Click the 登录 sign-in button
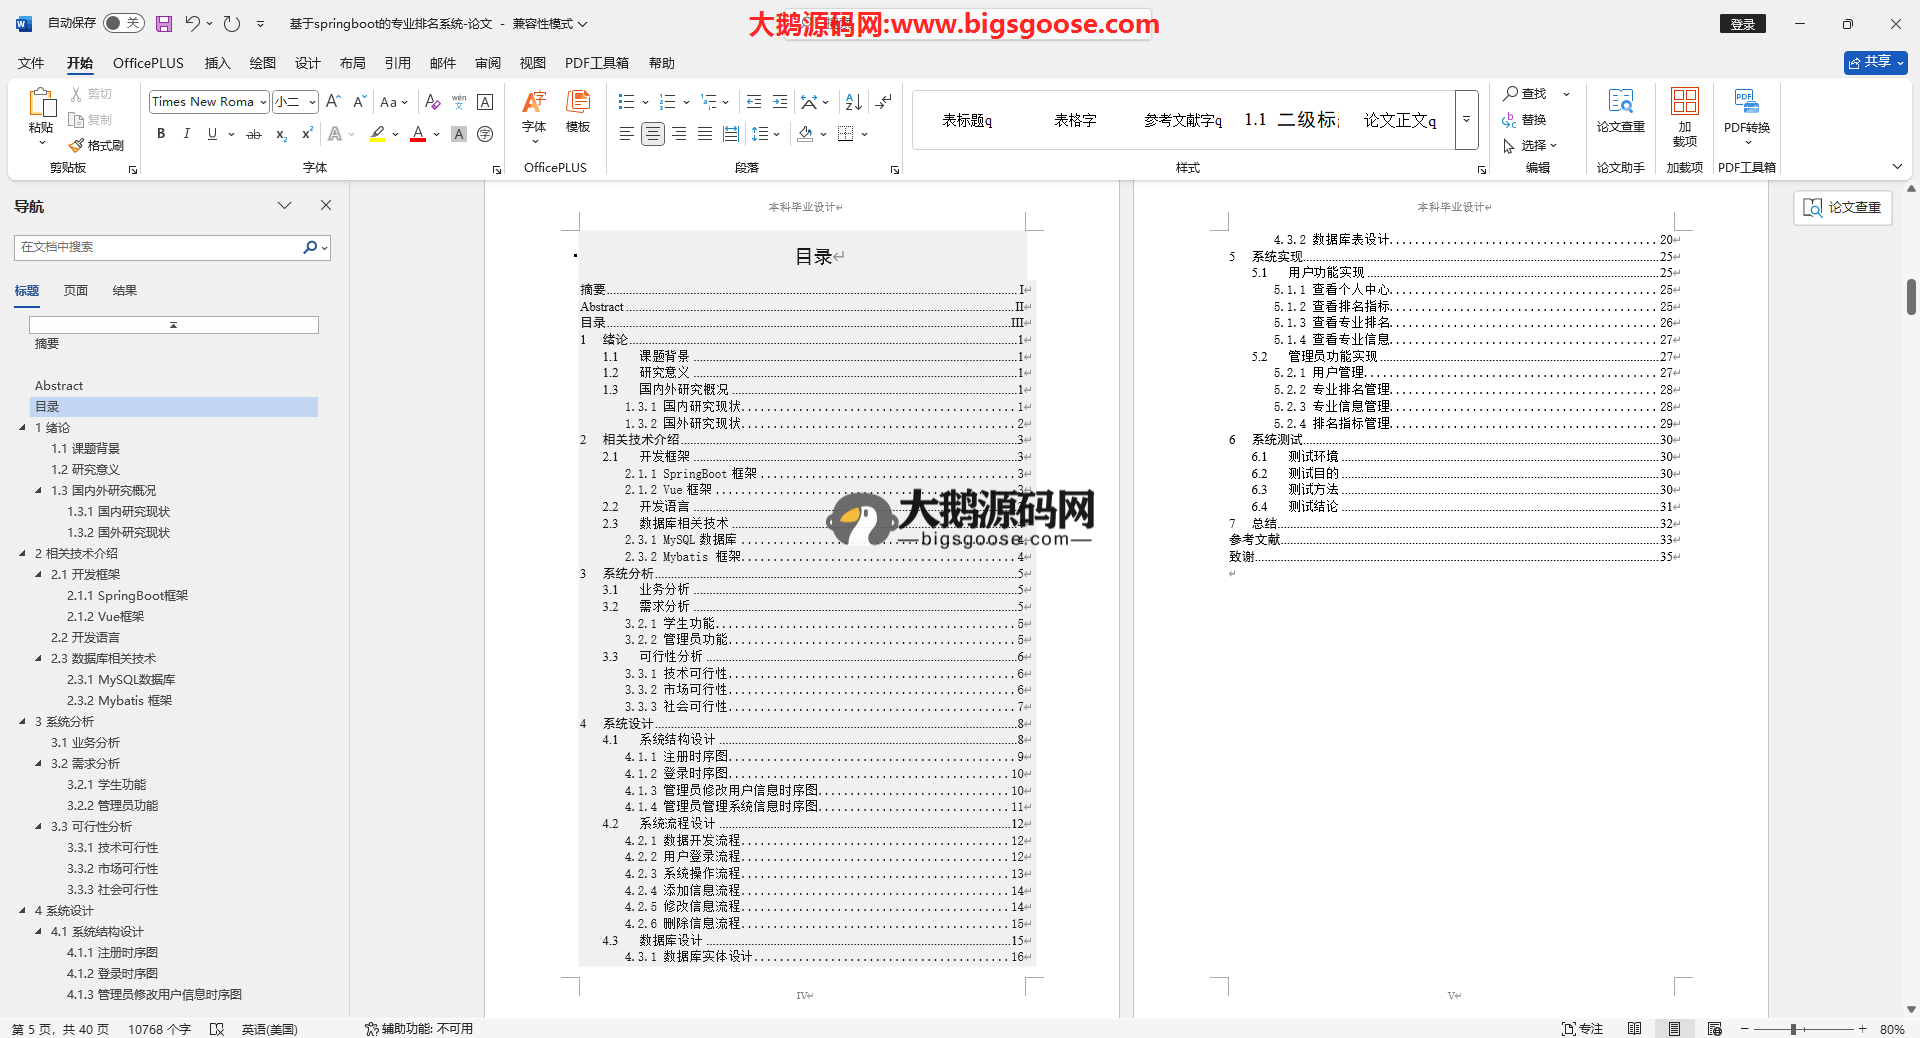Screen dimensions: 1920x1038 tap(1742, 24)
